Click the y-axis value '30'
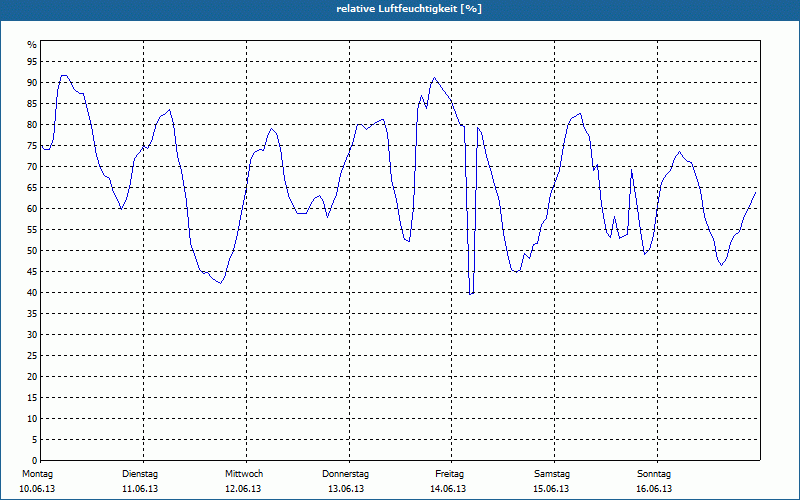 click(x=32, y=335)
